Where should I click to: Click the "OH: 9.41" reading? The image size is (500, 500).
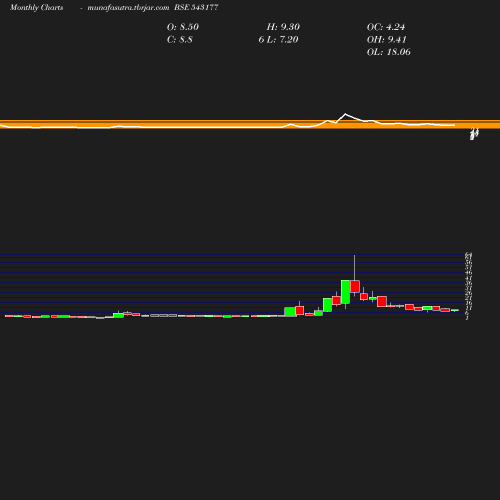pos(387,40)
